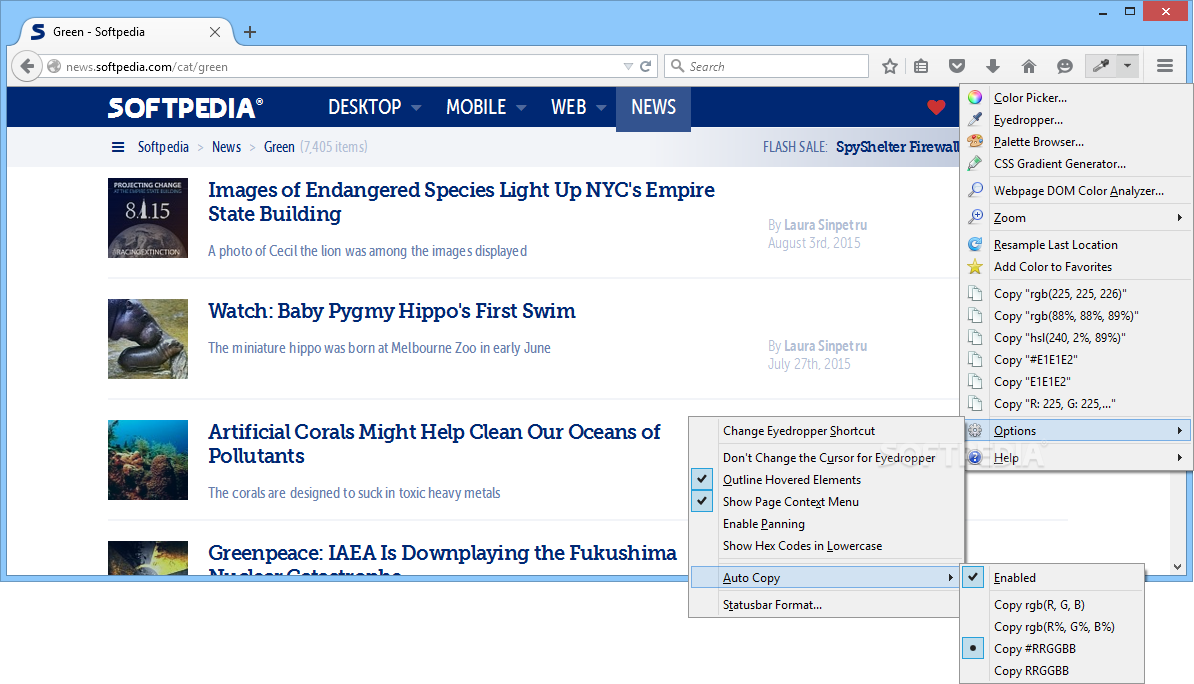The image size is (1194, 684).
Task: Click the ColorZilla eyedropper toolbar icon
Action: coord(1100,66)
